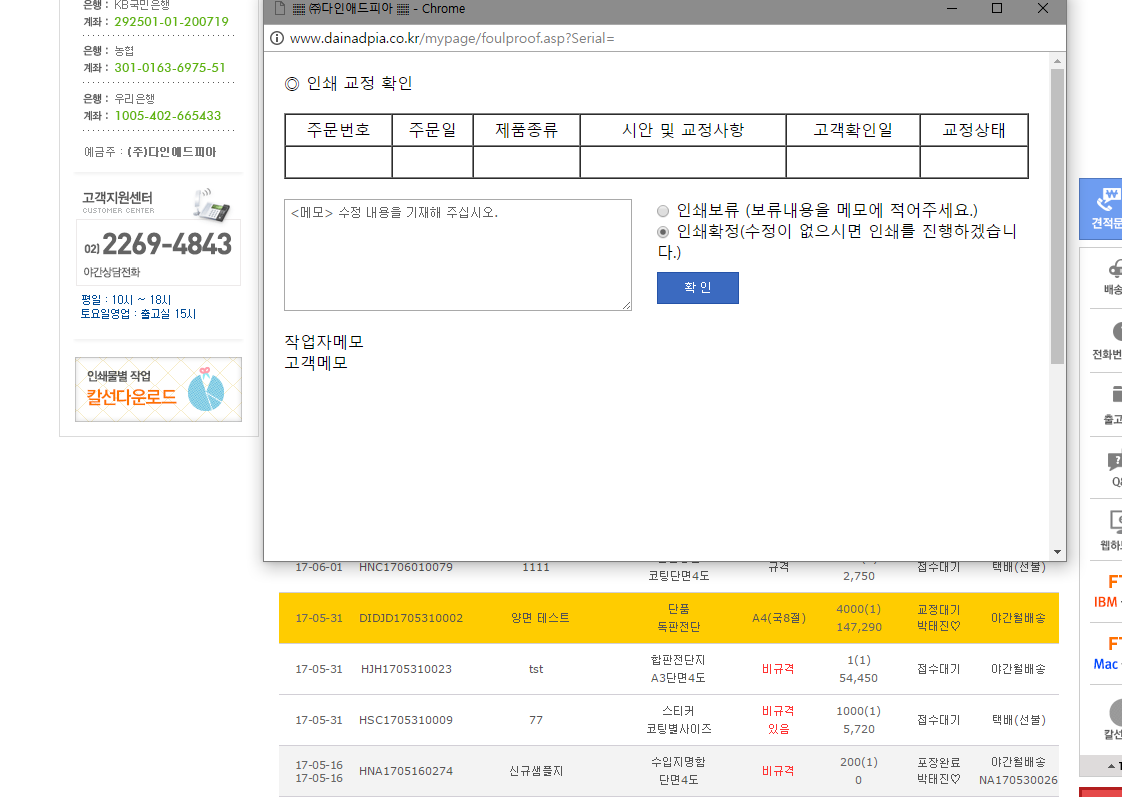
Task: Click the popup scrollbar down arrow
Action: point(1057,552)
